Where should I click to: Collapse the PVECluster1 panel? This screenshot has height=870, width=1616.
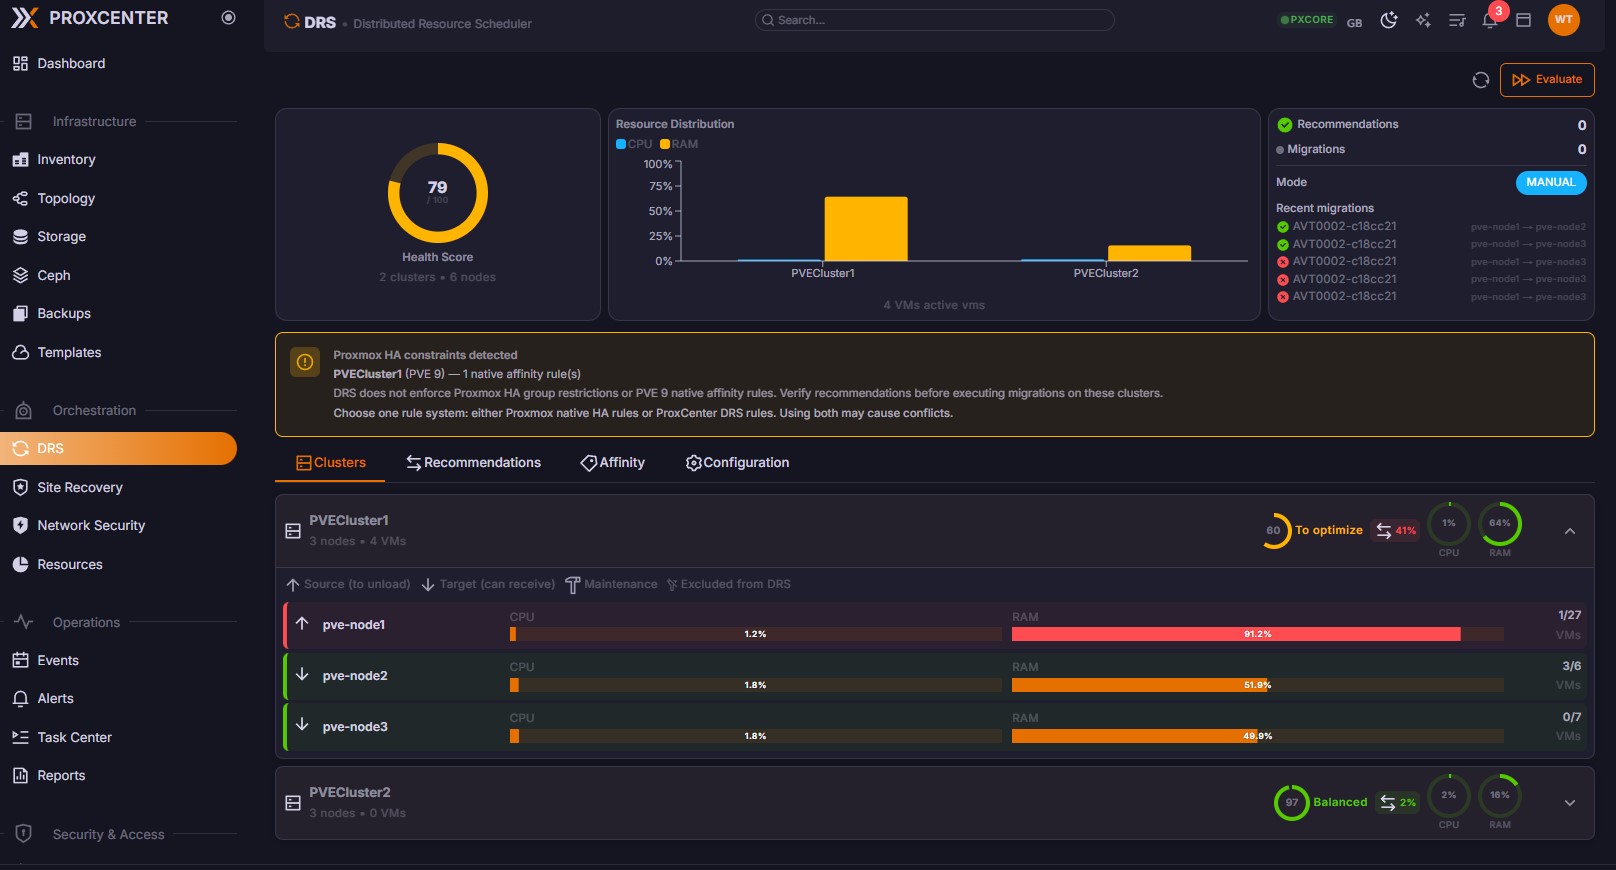(1569, 531)
